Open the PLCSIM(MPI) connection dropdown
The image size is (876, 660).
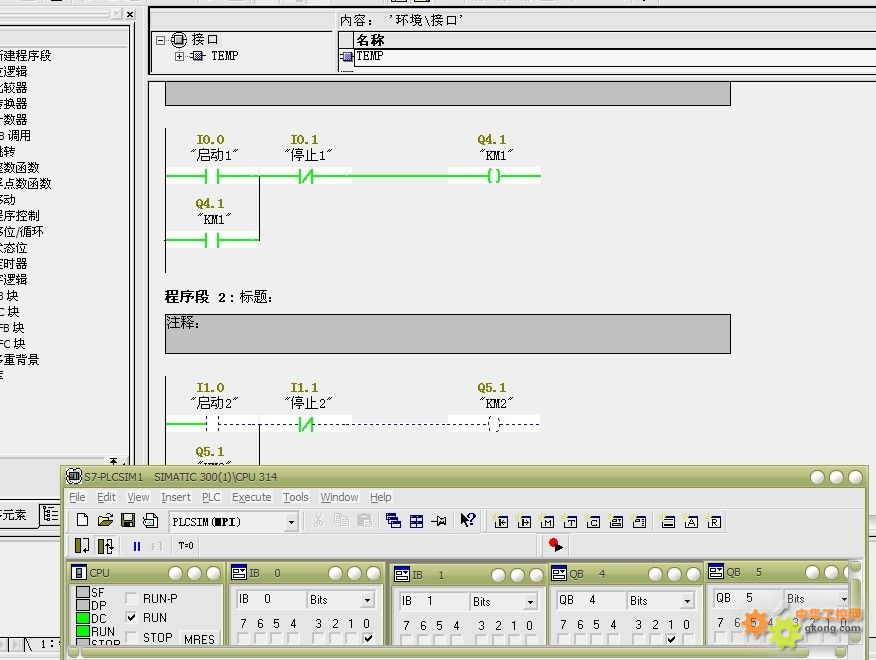pyautogui.click(x=291, y=522)
